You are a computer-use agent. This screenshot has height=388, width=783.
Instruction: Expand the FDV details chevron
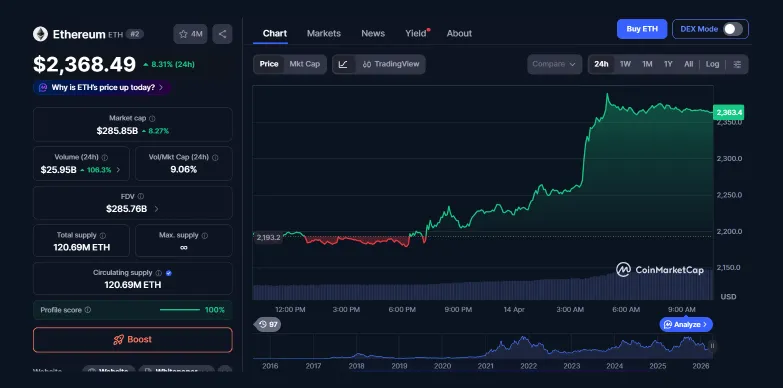pyautogui.click(x=156, y=209)
